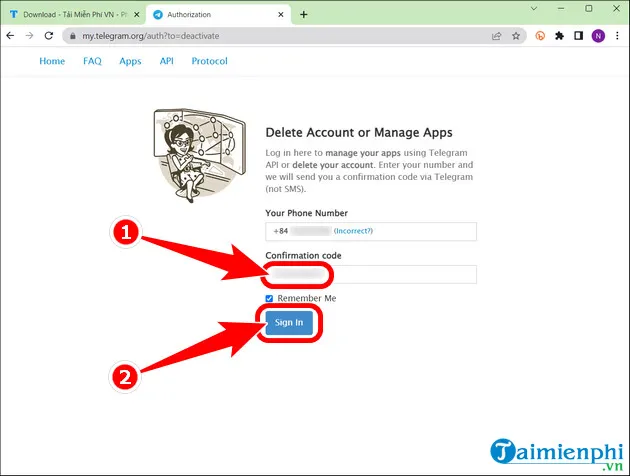
Task: Open the purple N profile avatar
Action: pyautogui.click(x=598, y=36)
